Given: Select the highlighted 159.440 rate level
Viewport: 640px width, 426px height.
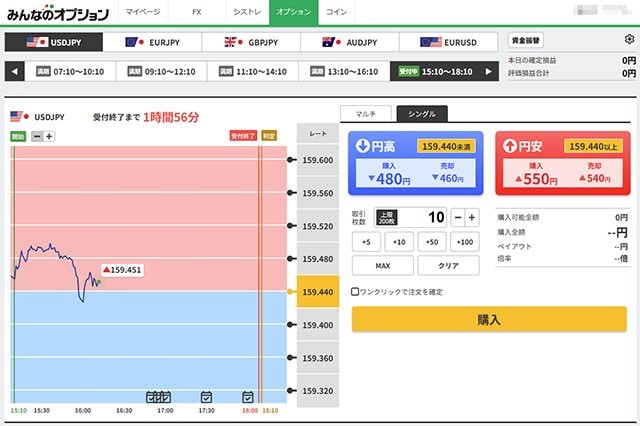Looking at the screenshot, I should click(x=318, y=292).
